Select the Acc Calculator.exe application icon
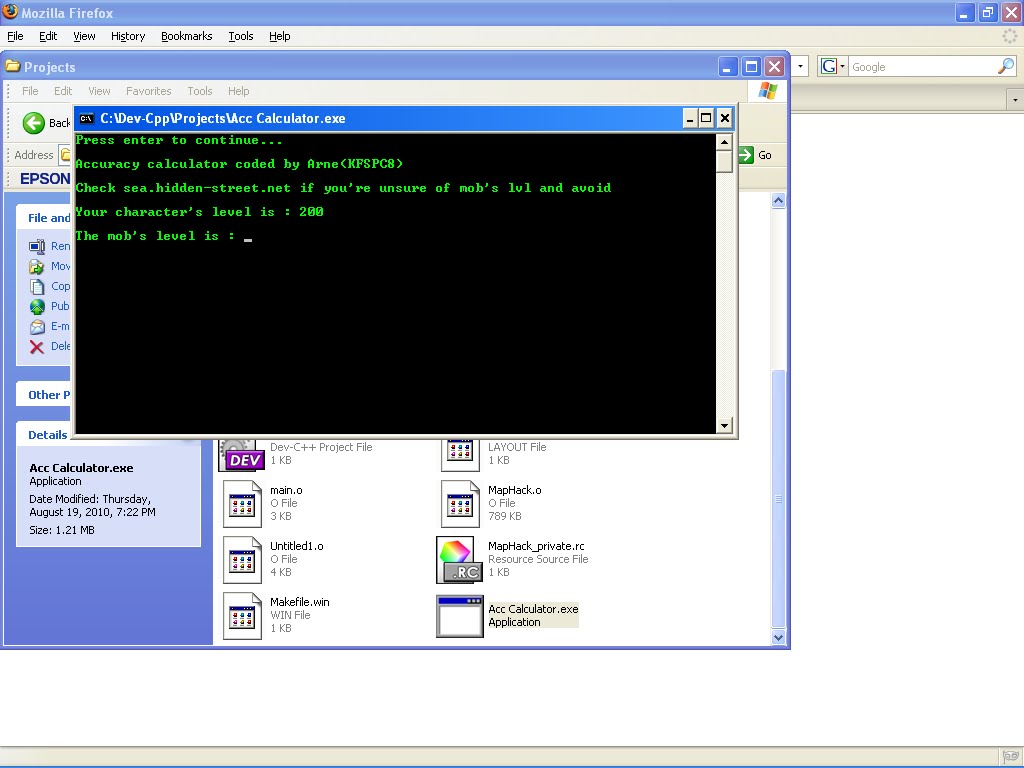 point(460,616)
